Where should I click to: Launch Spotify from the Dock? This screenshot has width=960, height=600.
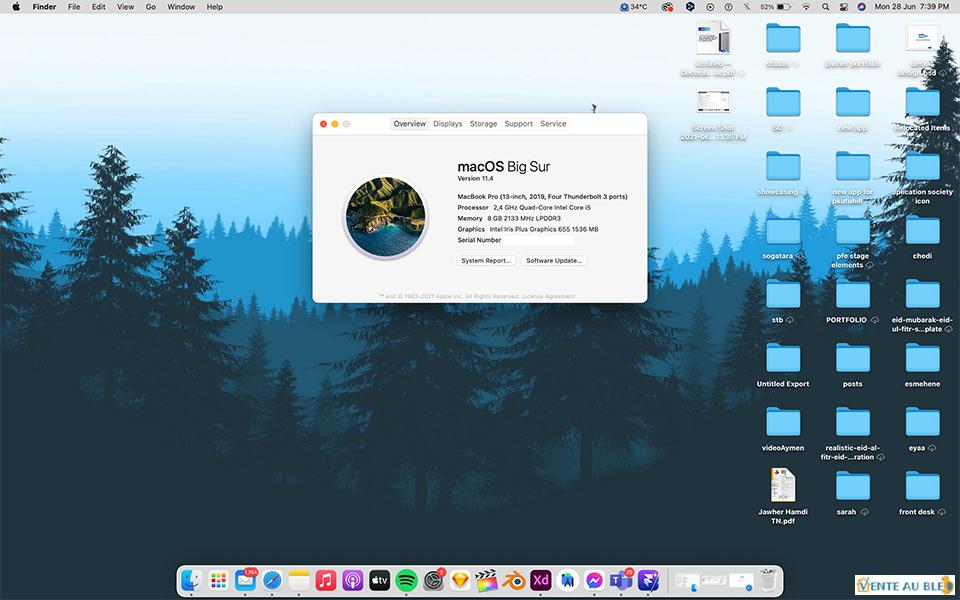pyautogui.click(x=407, y=580)
